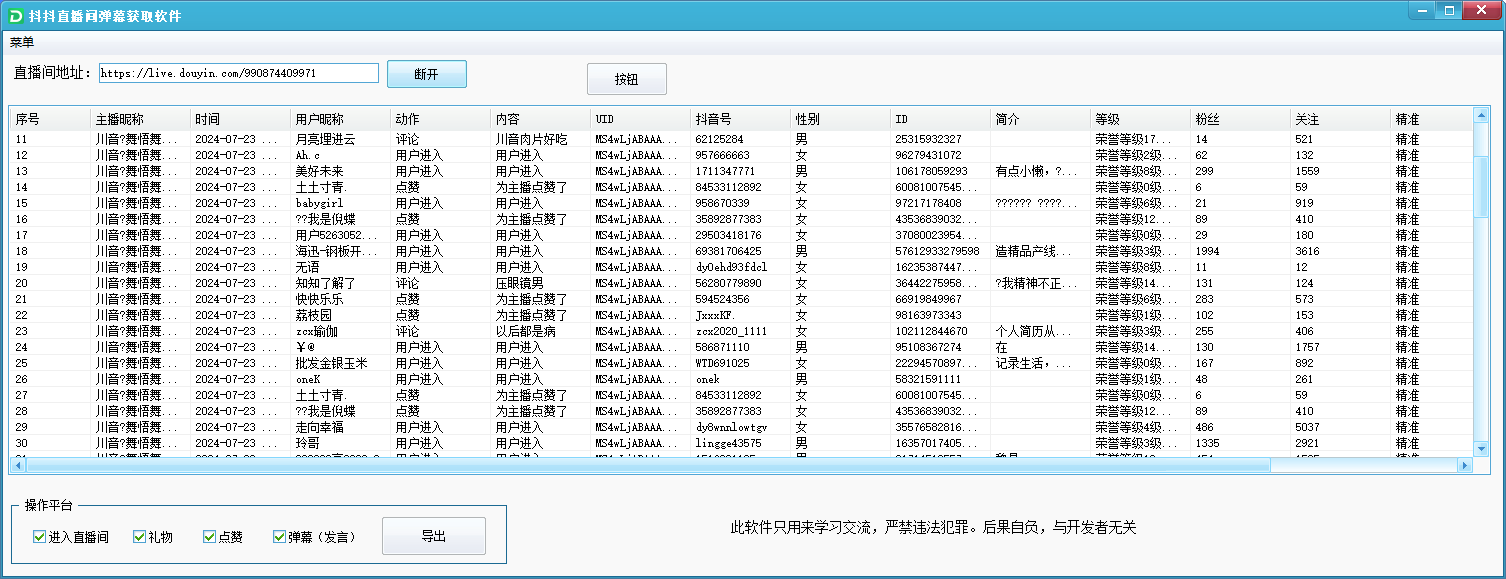Click the 动作 column header
This screenshot has width=1506, height=579.
click(x=440, y=119)
